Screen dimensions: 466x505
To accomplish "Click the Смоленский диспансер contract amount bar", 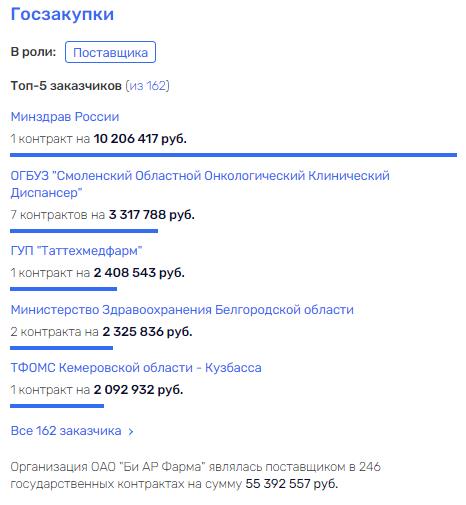I will pos(84,231).
